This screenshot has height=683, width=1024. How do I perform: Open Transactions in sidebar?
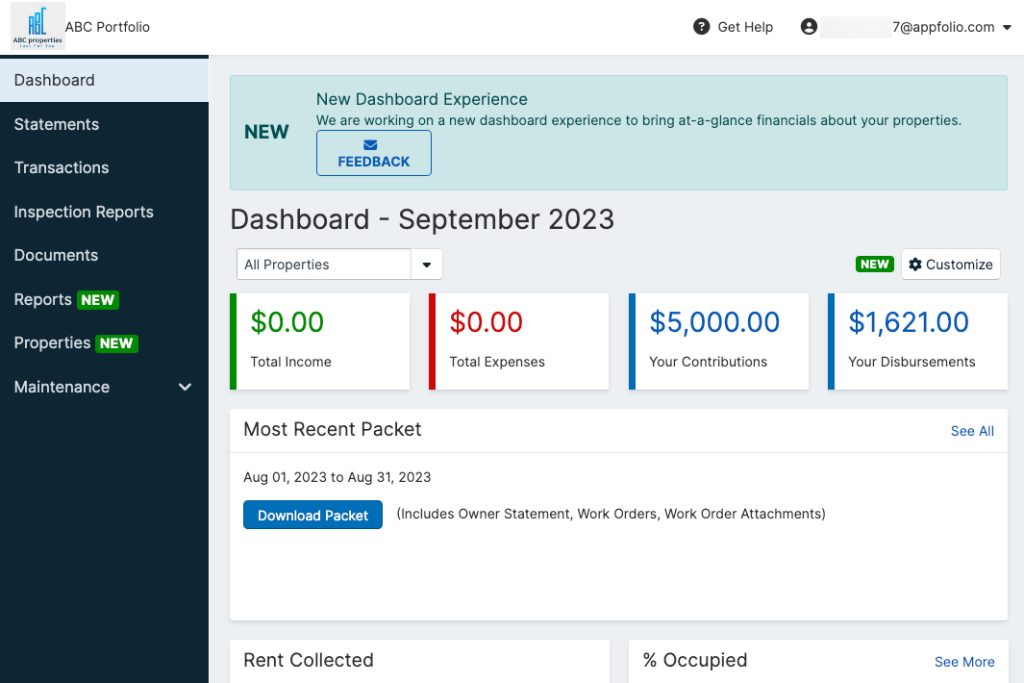pyautogui.click(x=104, y=168)
